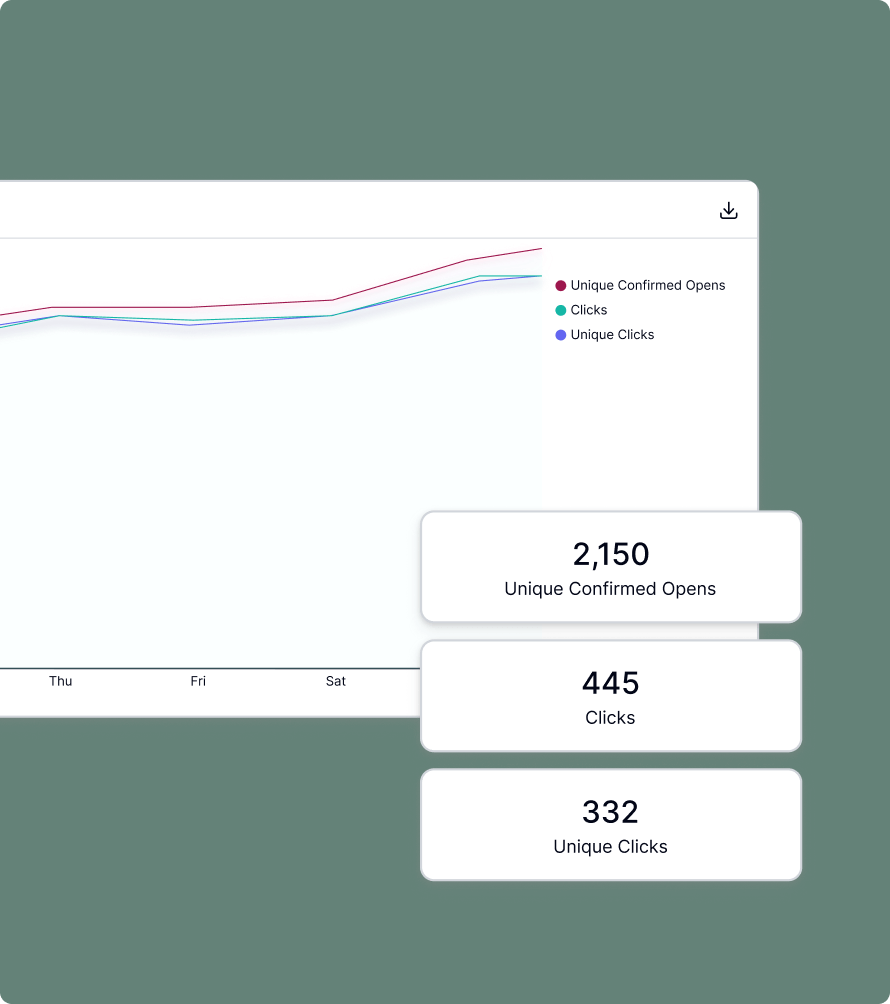Viewport: 890px width, 1004px height.
Task: Click the teal Clicks legend dot
Action: (x=561, y=310)
